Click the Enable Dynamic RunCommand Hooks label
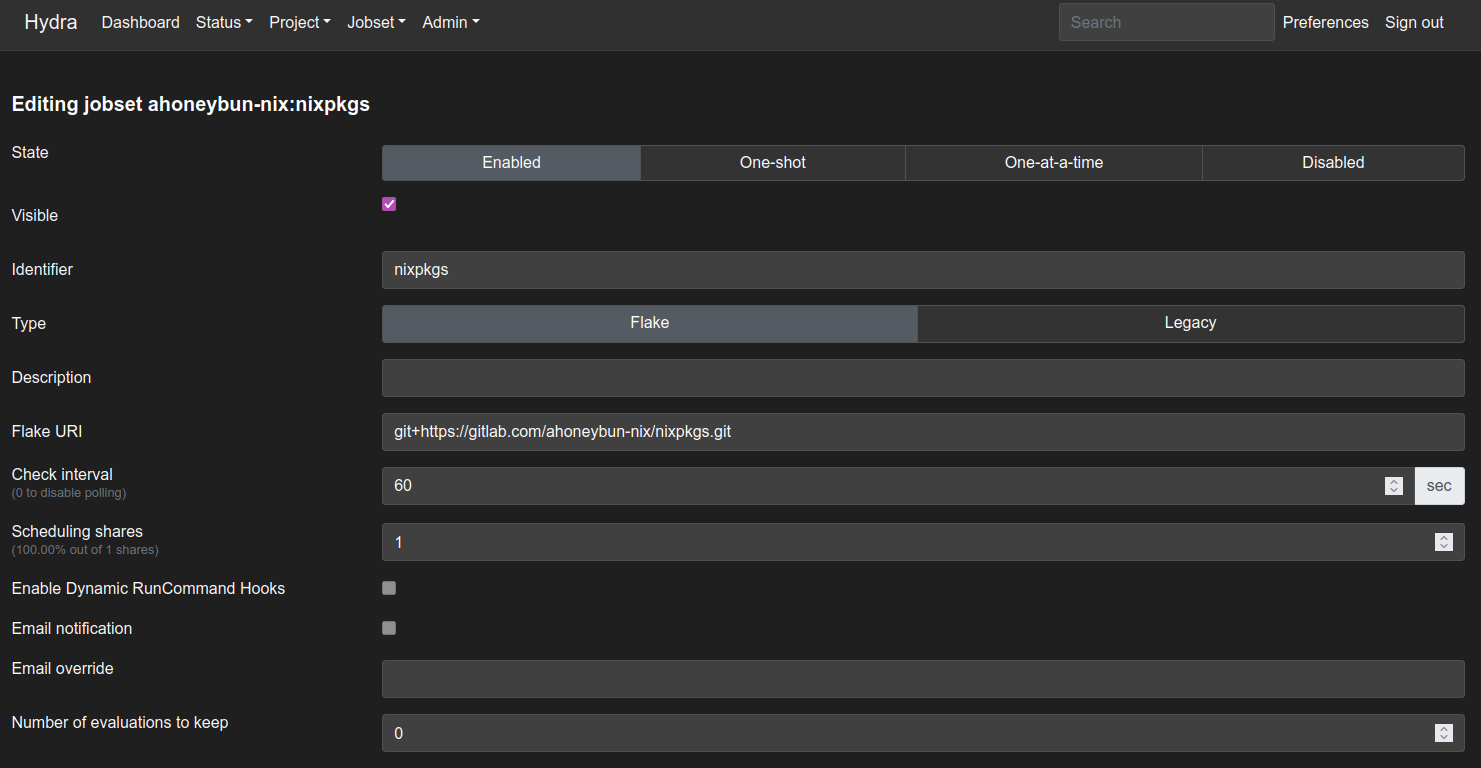This screenshot has height=768, width=1481. coord(148,588)
